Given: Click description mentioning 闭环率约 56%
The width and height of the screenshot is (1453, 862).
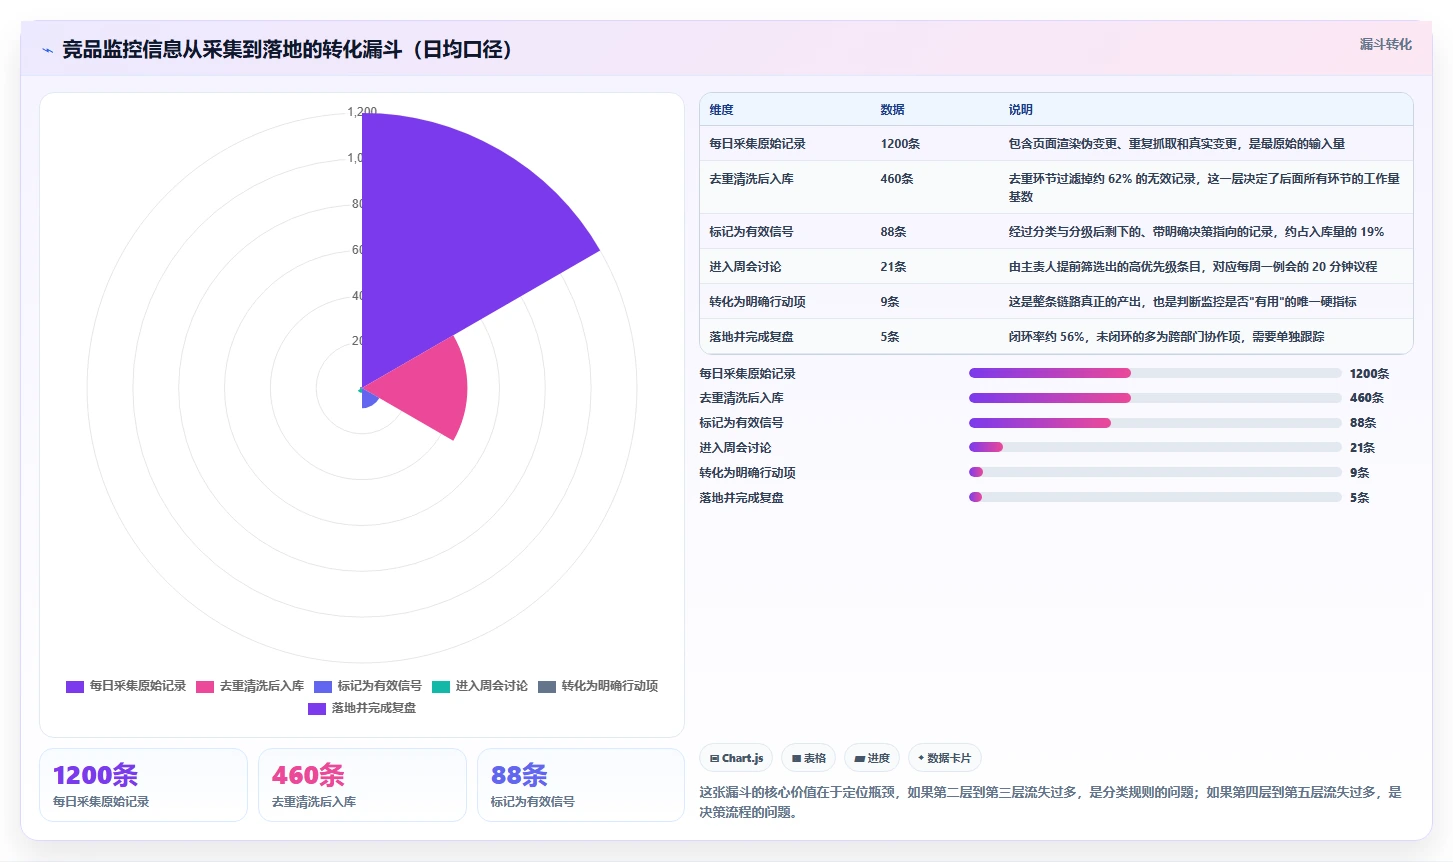Looking at the screenshot, I should pos(1166,337).
